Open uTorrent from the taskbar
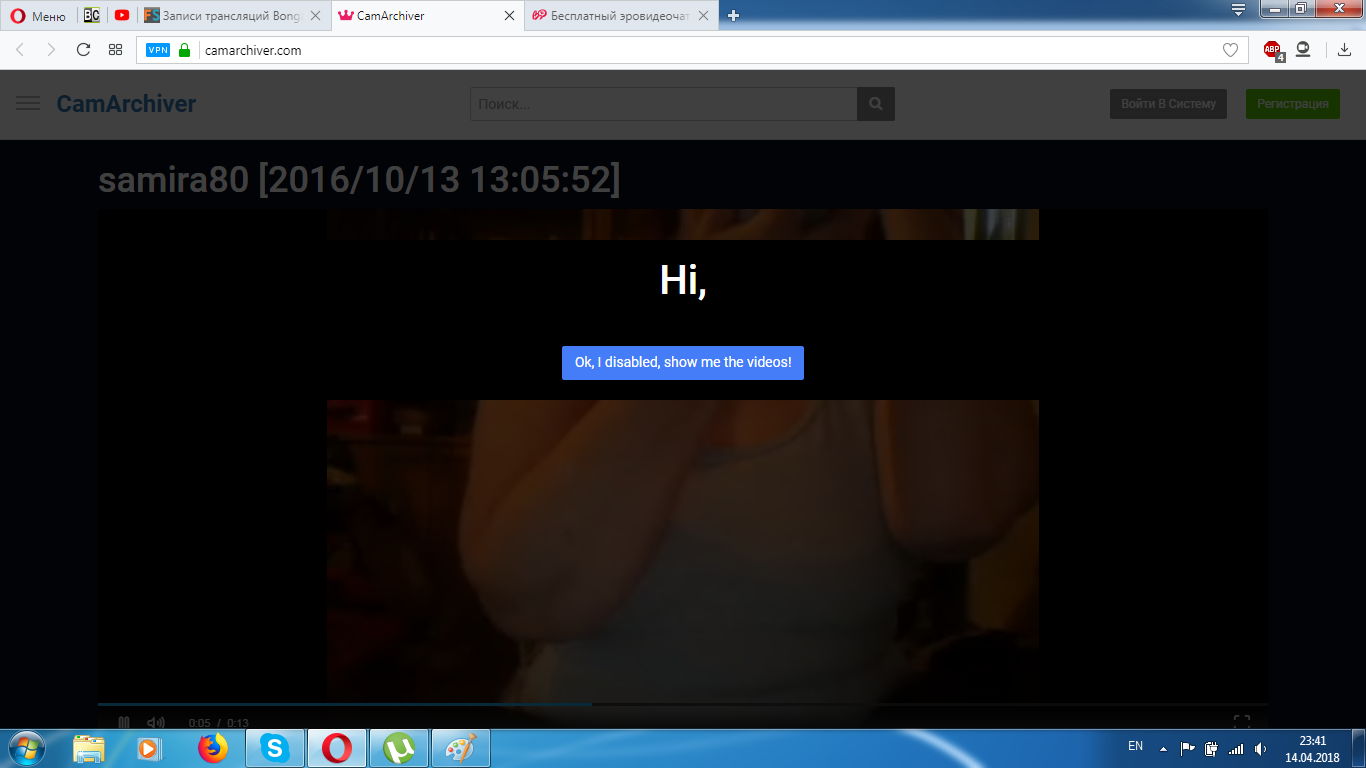Screen dimensions: 1366x768 (x=399, y=748)
